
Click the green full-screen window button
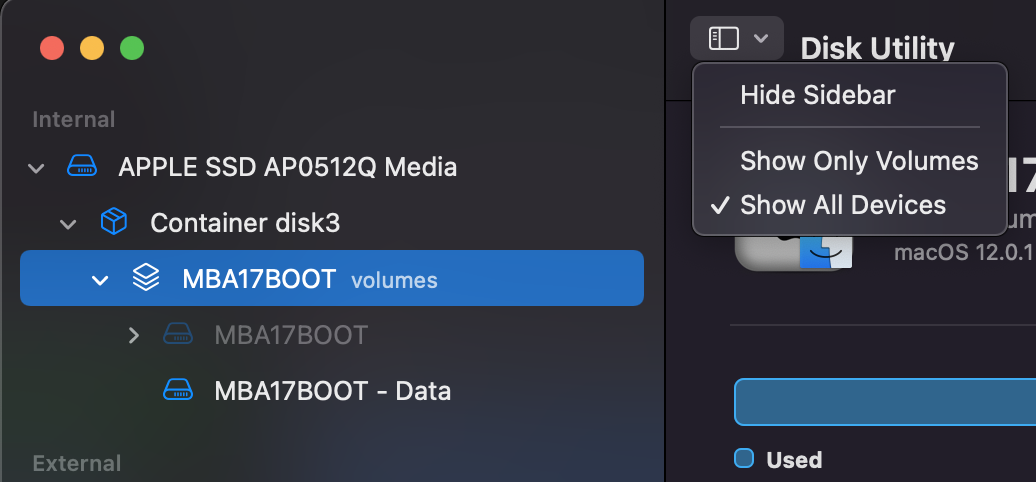coord(132,48)
